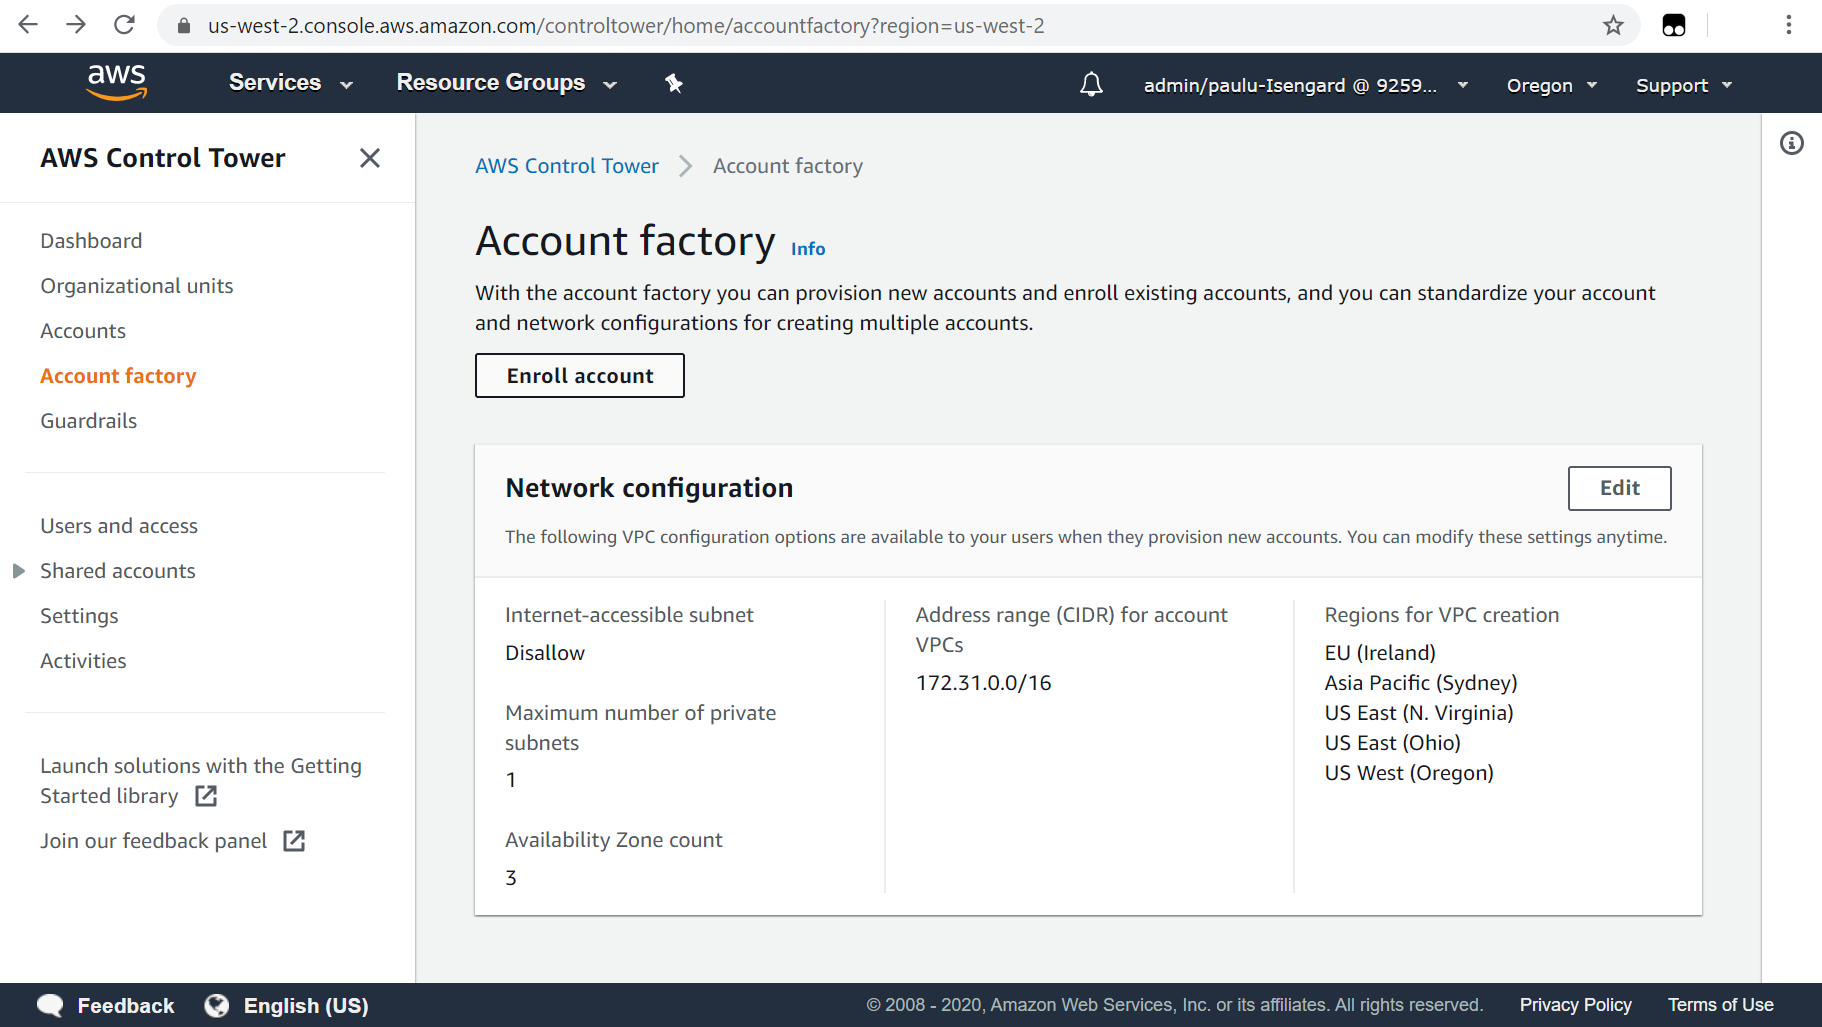This screenshot has height=1027, width=1822.
Task: Open the browser three-dot menu
Action: 1789,25
